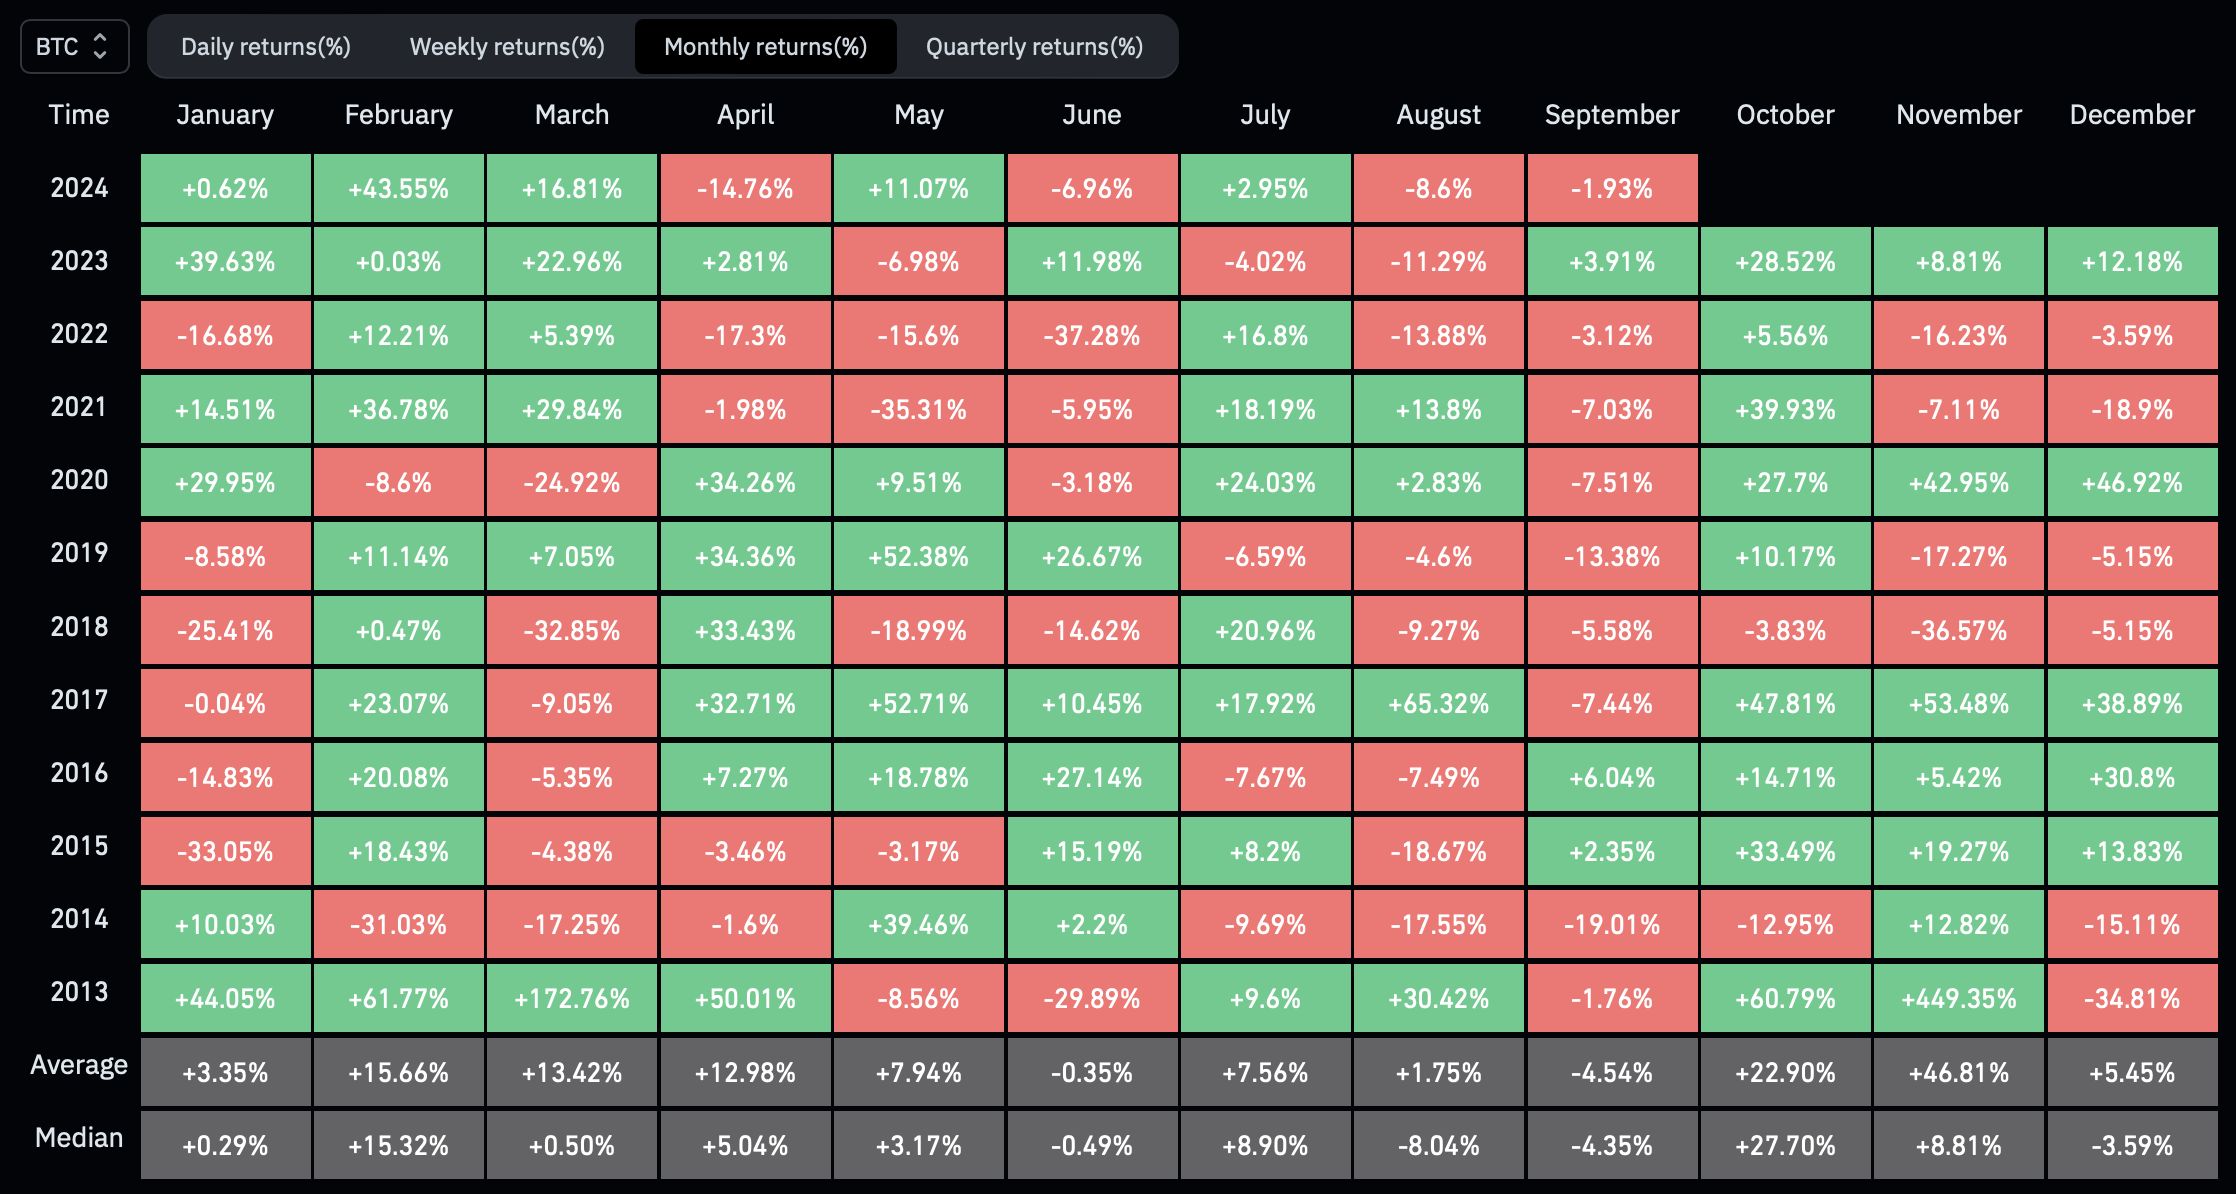Switch to Weekly returns(%) tab
The image size is (2236, 1194).
(507, 47)
